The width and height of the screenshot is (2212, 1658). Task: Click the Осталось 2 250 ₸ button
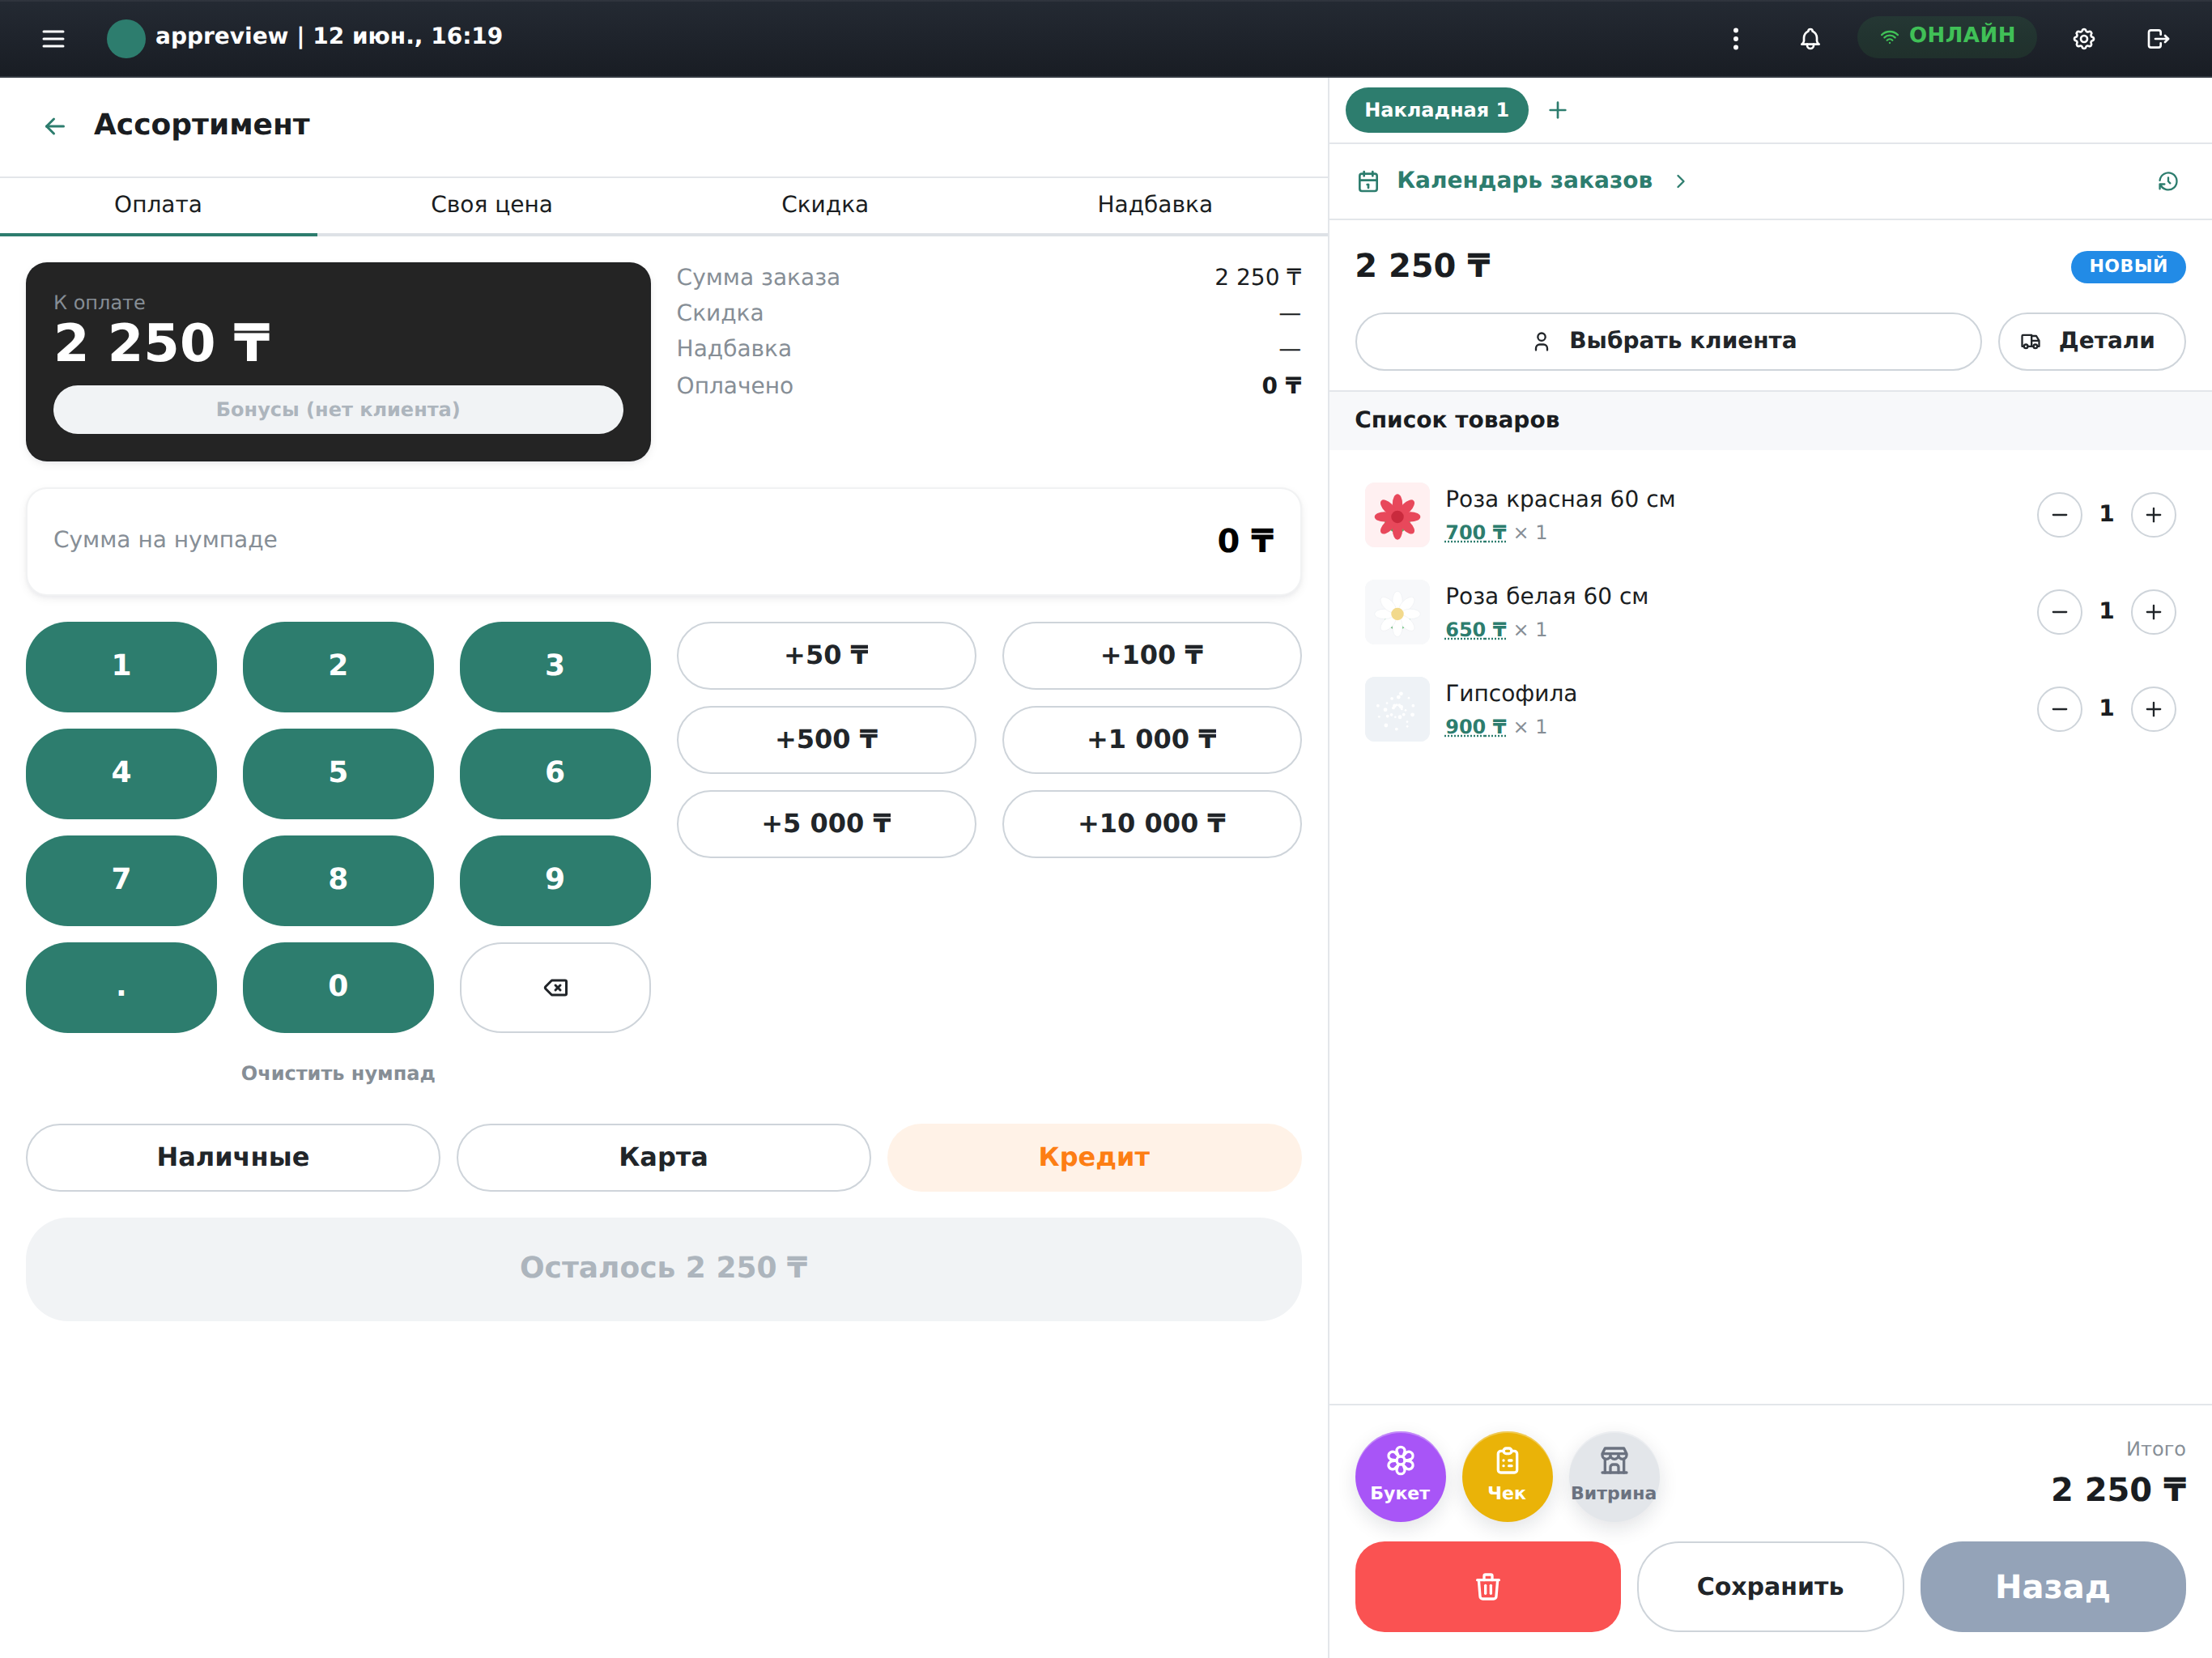click(x=664, y=1268)
